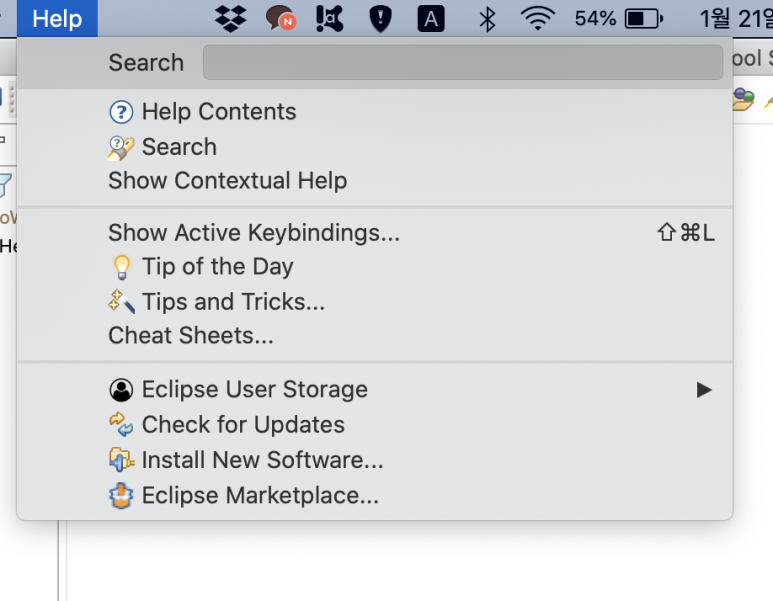Click the Help Contents question mark icon
Image resolution: width=773 pixels, height=601 pixels.
pyautogui.click(x=121, y=112)
